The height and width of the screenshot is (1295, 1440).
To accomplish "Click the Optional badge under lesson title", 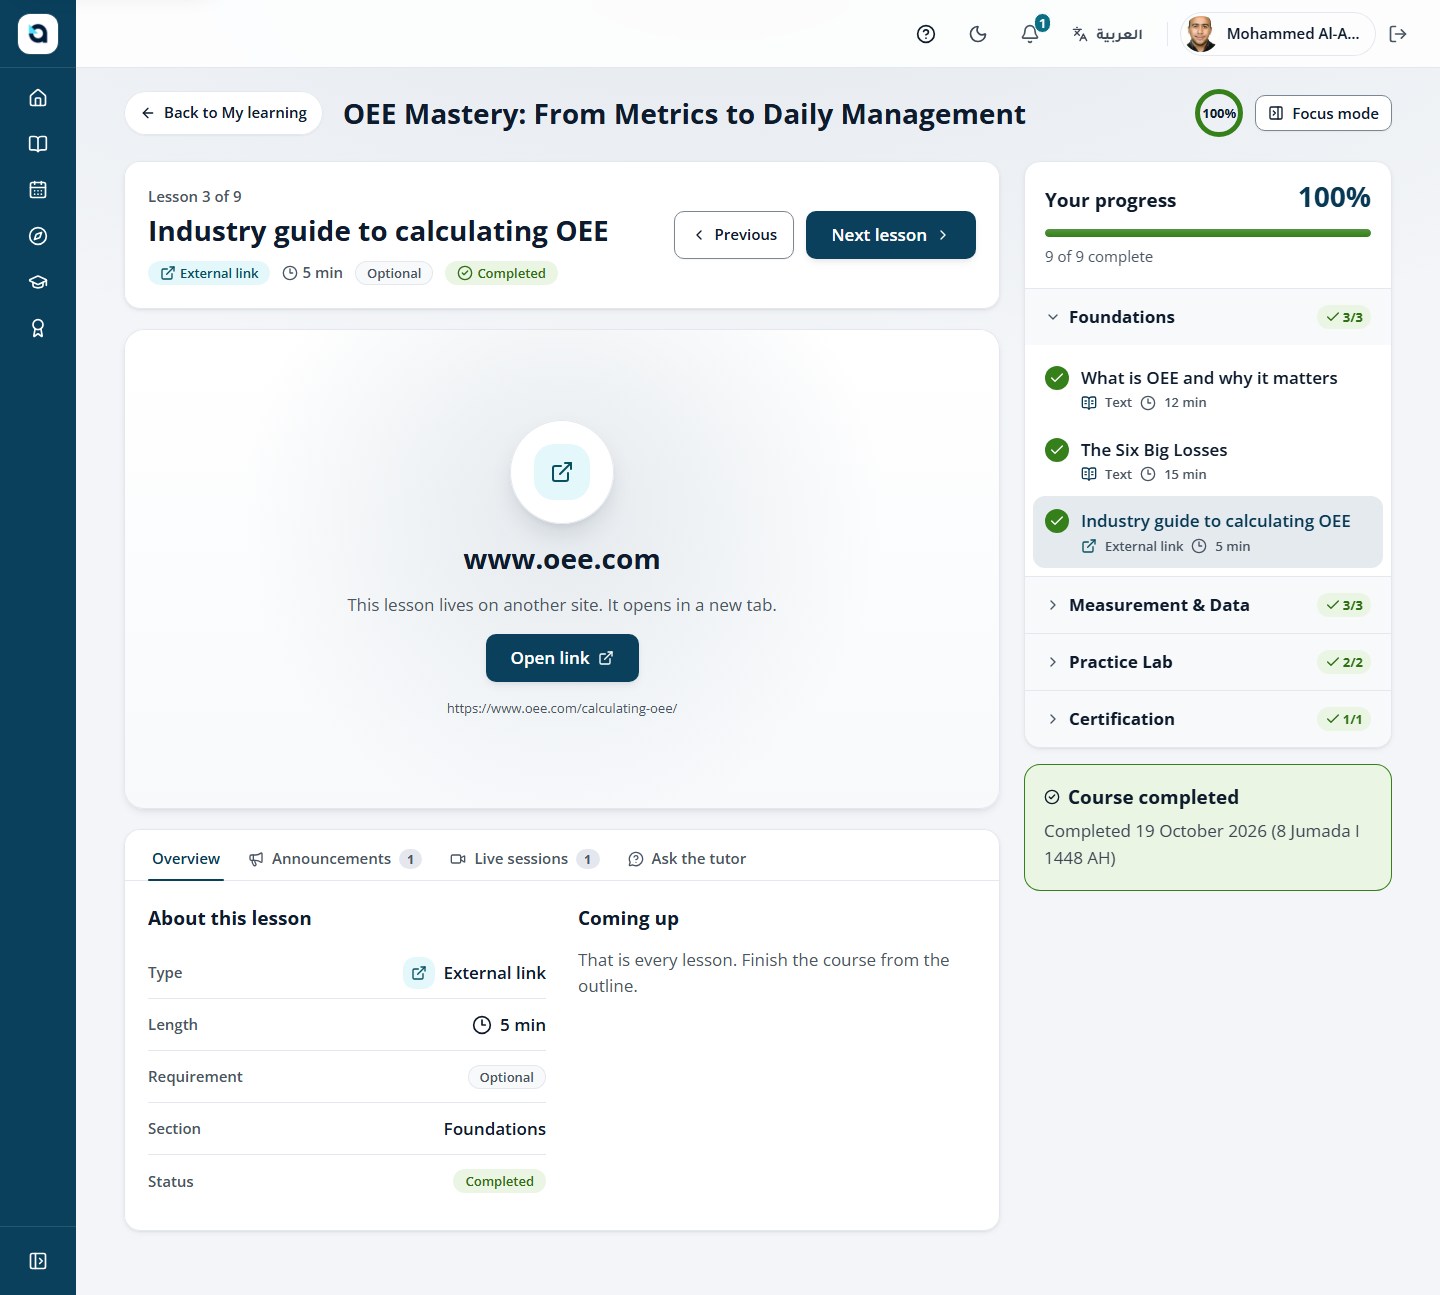I will pyautogui.click(x=394, y=273).
